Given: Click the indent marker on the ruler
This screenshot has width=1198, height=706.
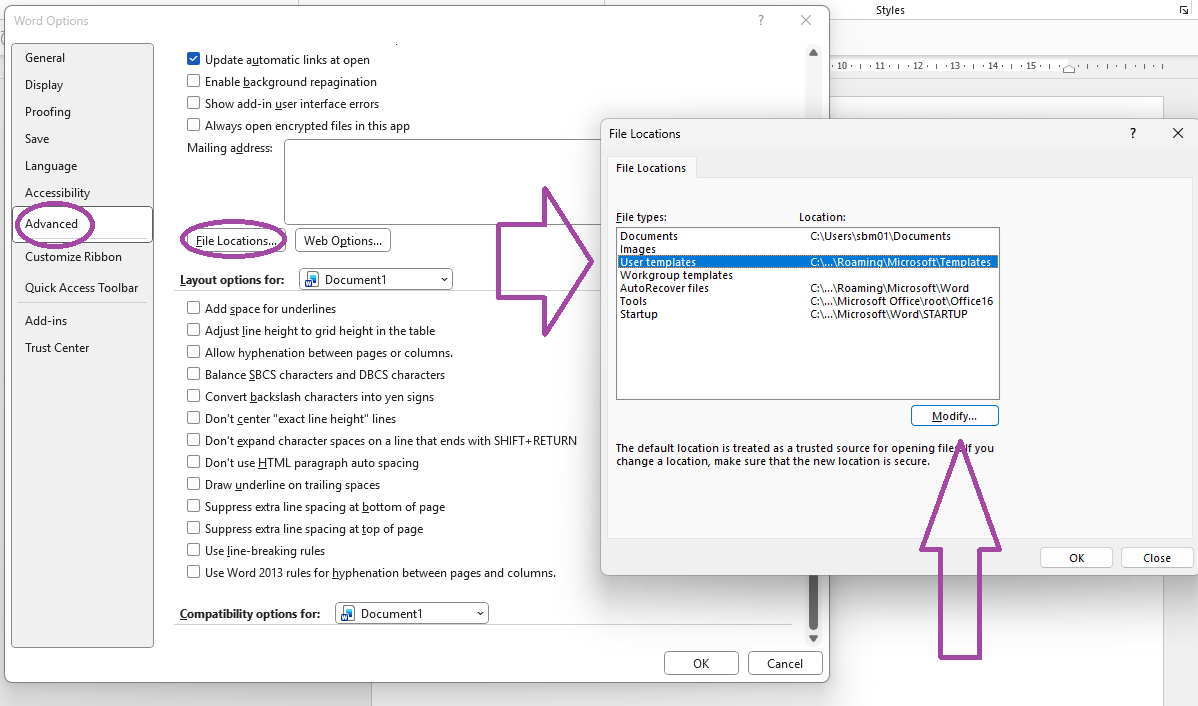Looking at the screenshot, I should [x=1068, y=68].
